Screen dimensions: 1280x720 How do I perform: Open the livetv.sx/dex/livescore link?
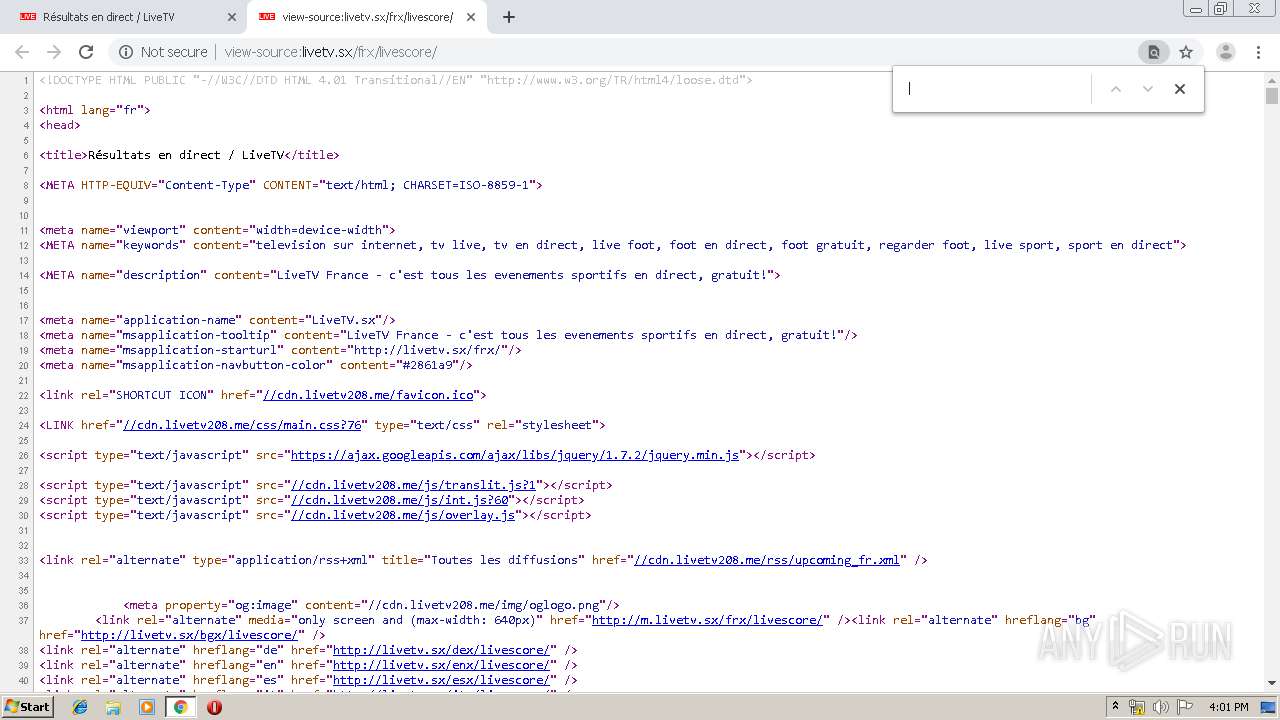(x=441, y=650)
